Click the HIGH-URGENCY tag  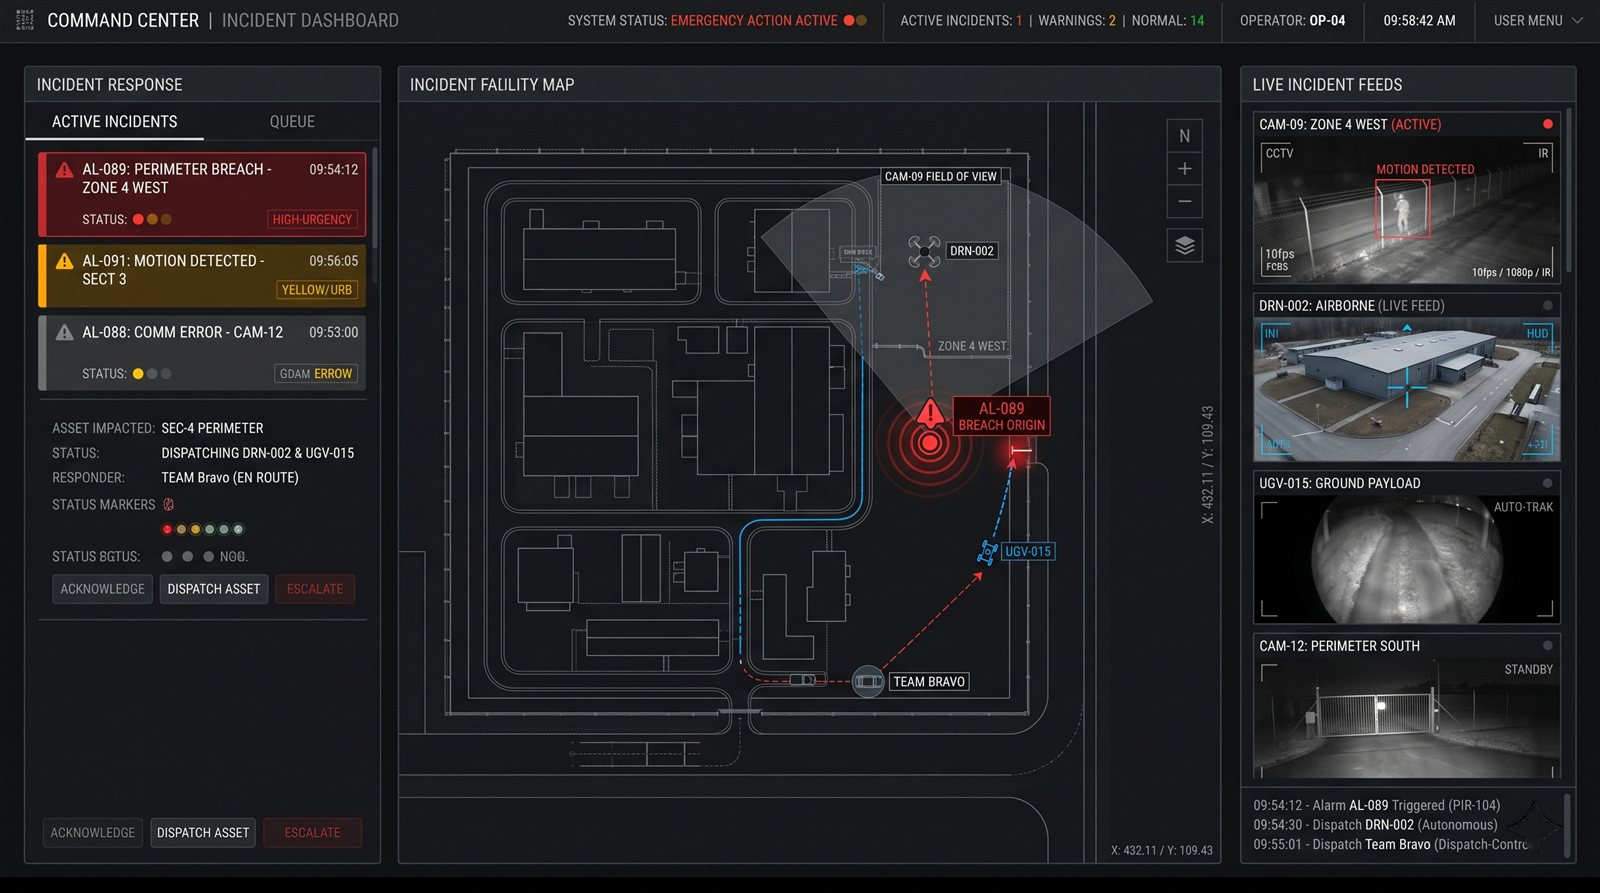[312, 219]
